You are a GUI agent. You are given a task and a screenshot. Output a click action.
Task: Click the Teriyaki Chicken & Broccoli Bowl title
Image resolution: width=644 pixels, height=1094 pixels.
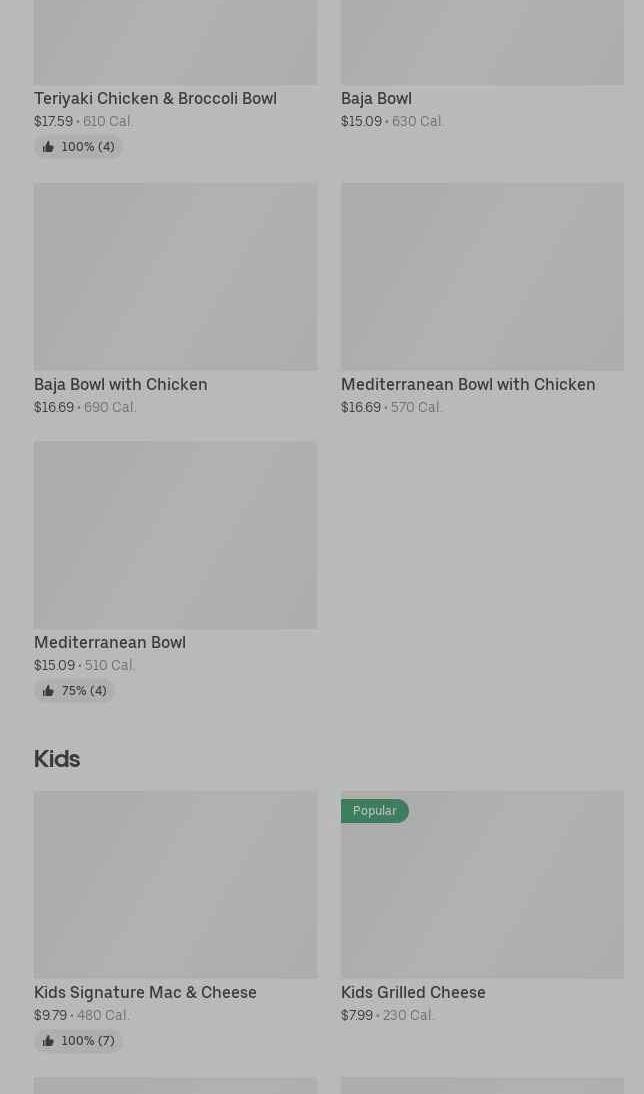(x=155, y=98)
